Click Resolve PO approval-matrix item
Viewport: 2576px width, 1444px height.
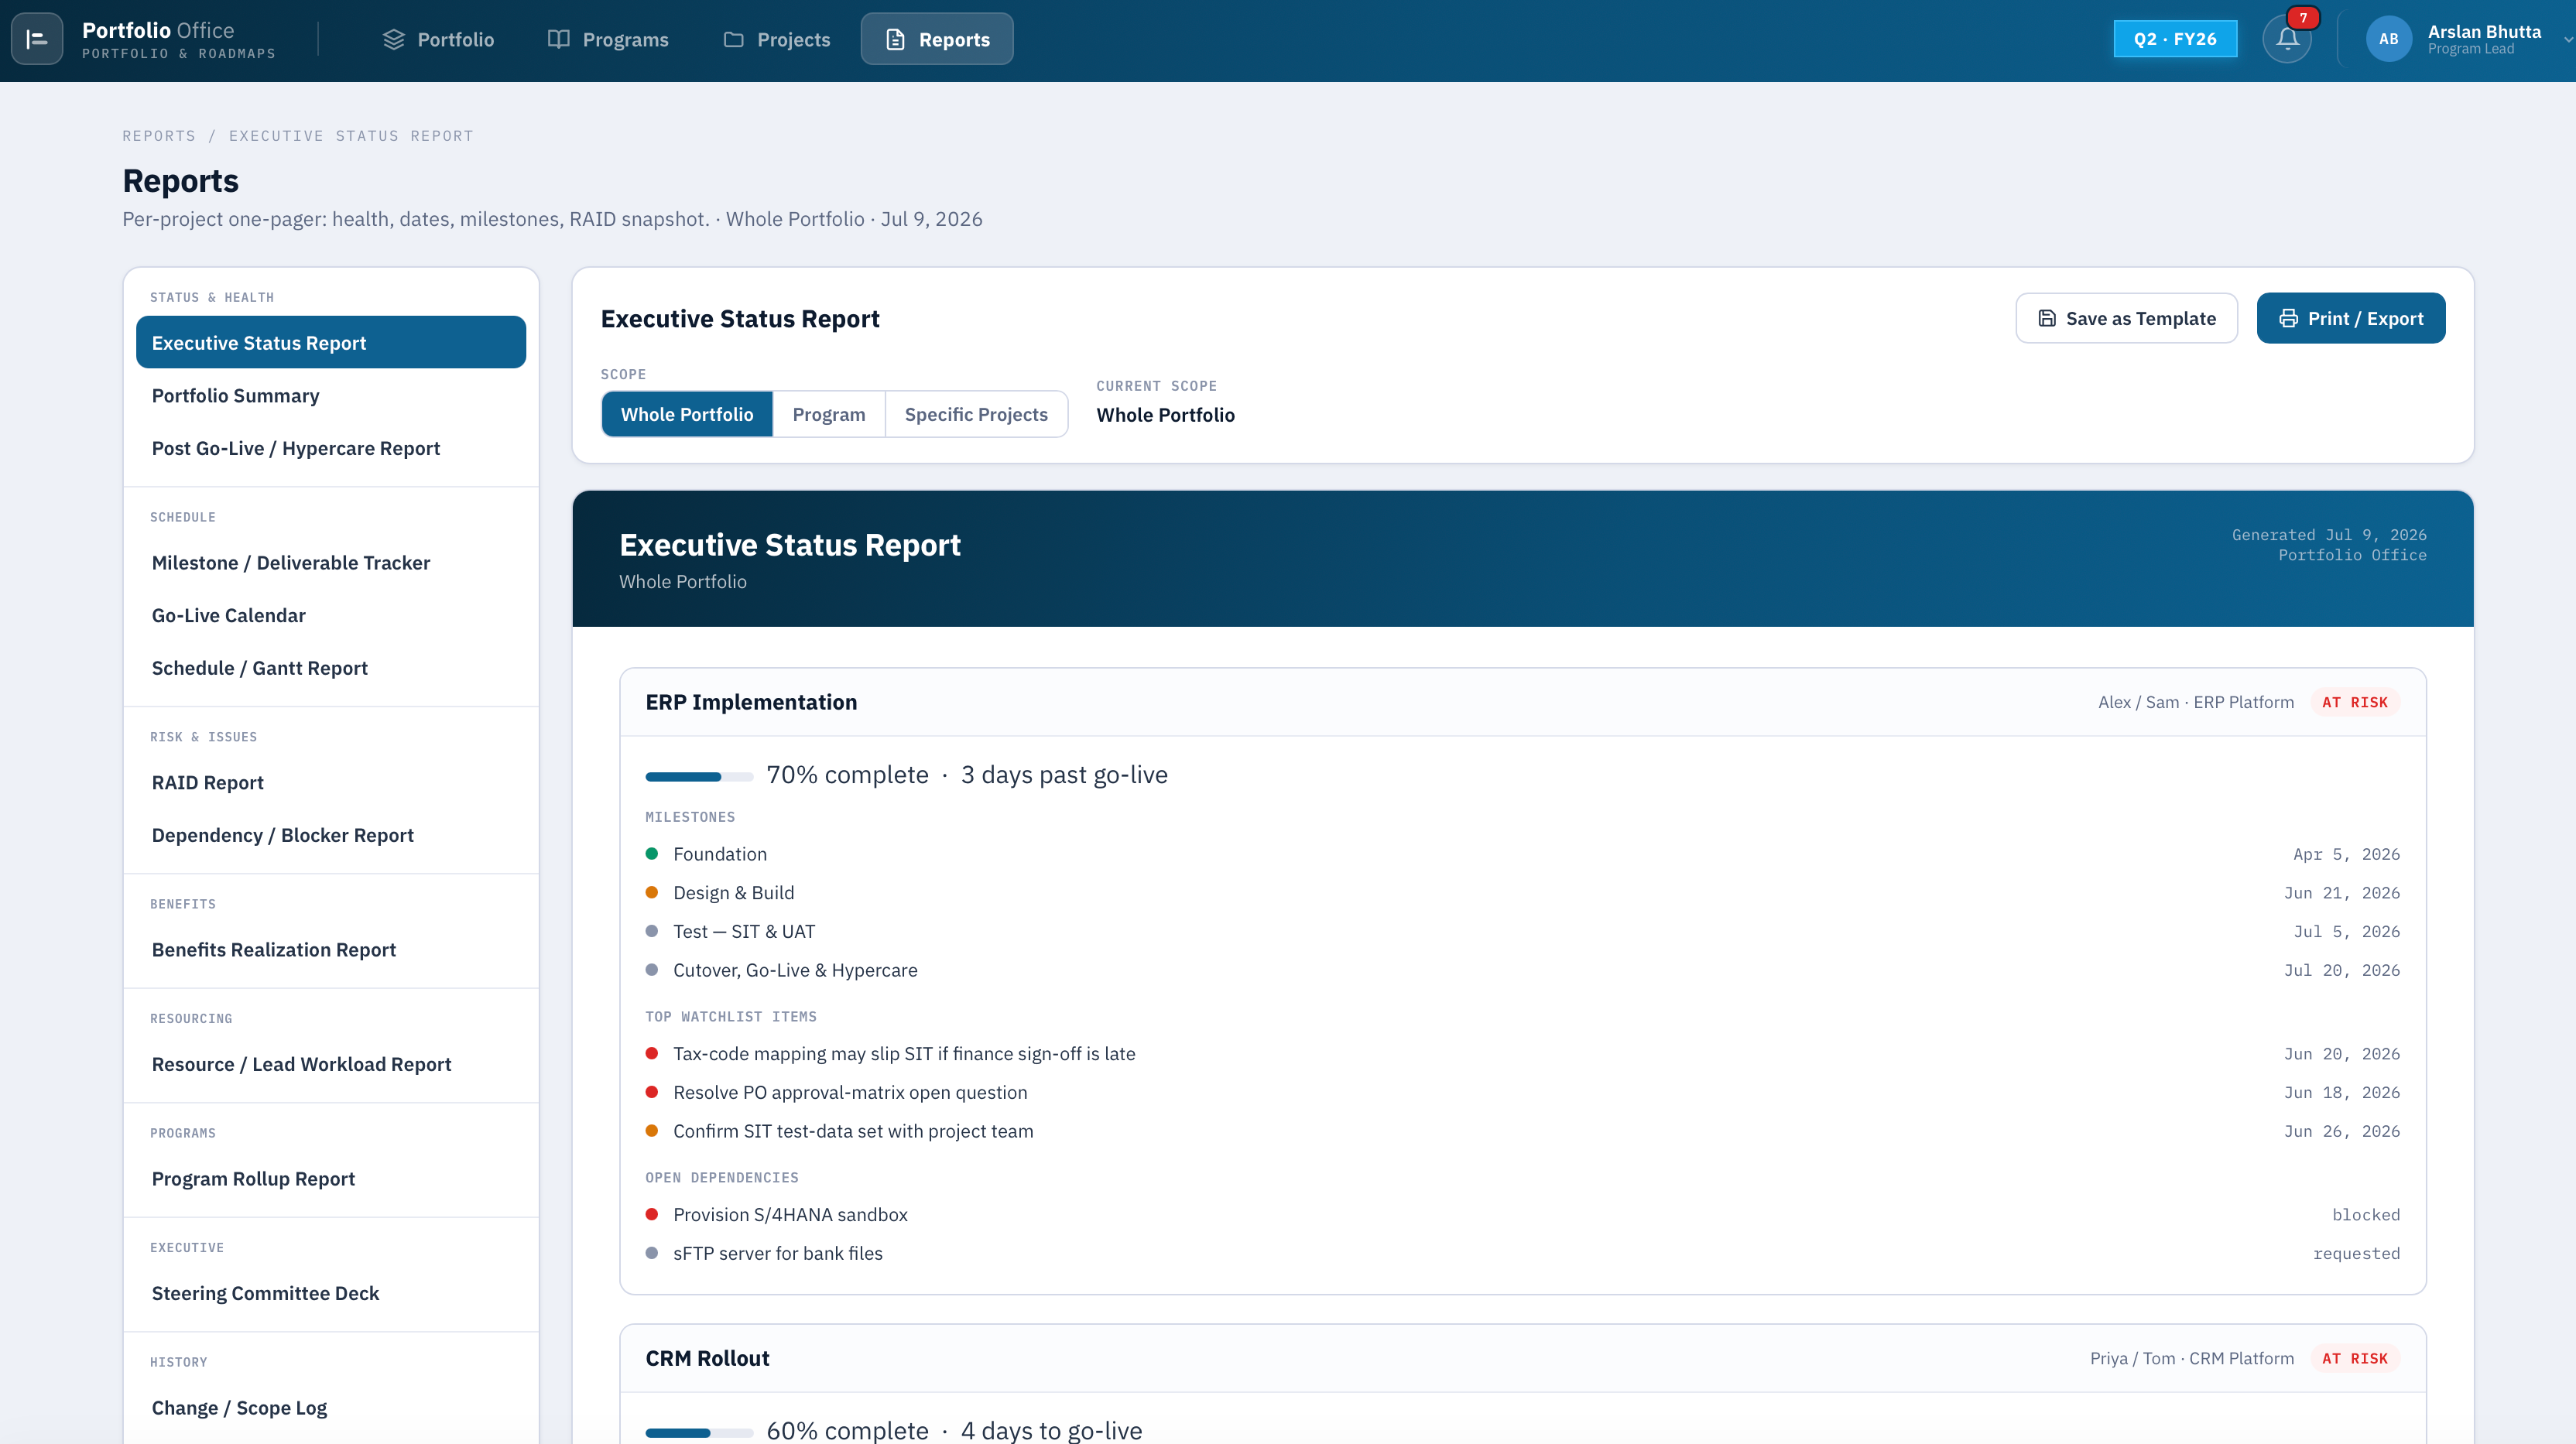coord(1522,1092)
